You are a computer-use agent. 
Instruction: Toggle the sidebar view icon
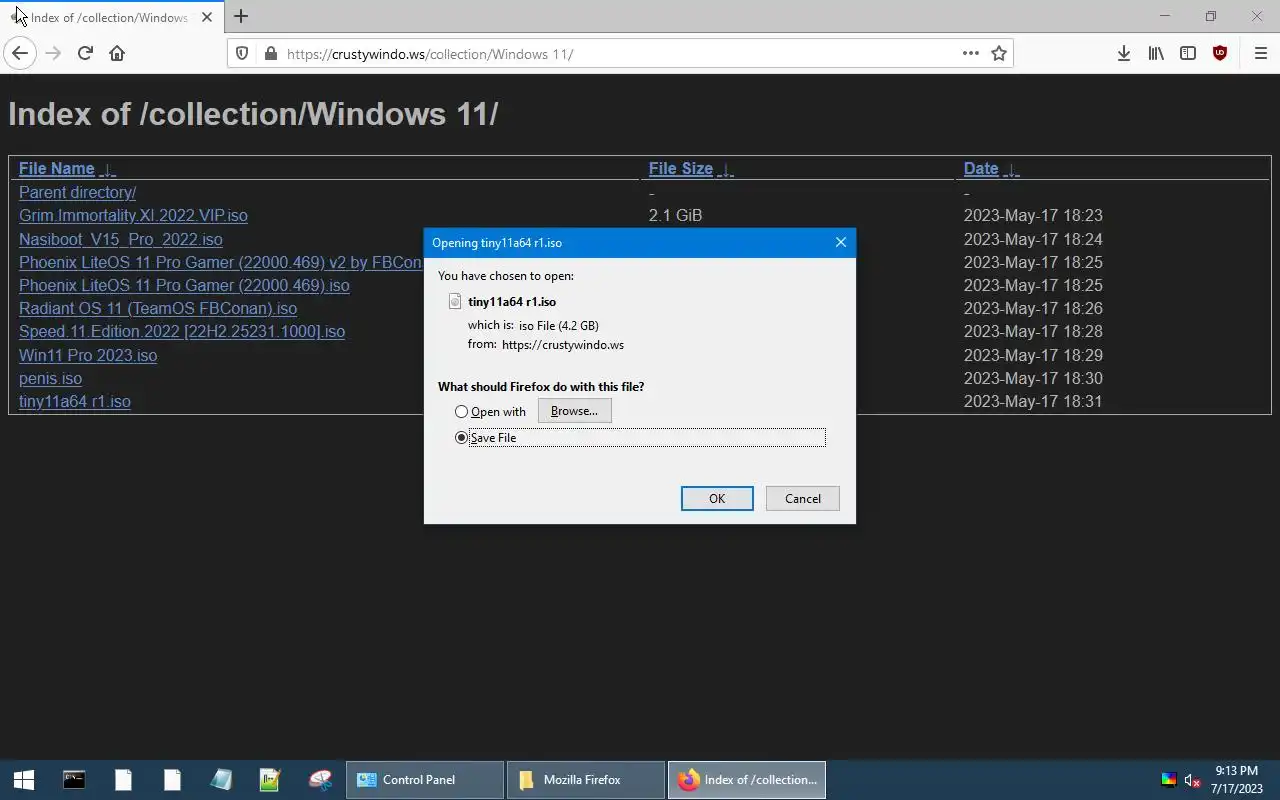1188,54
